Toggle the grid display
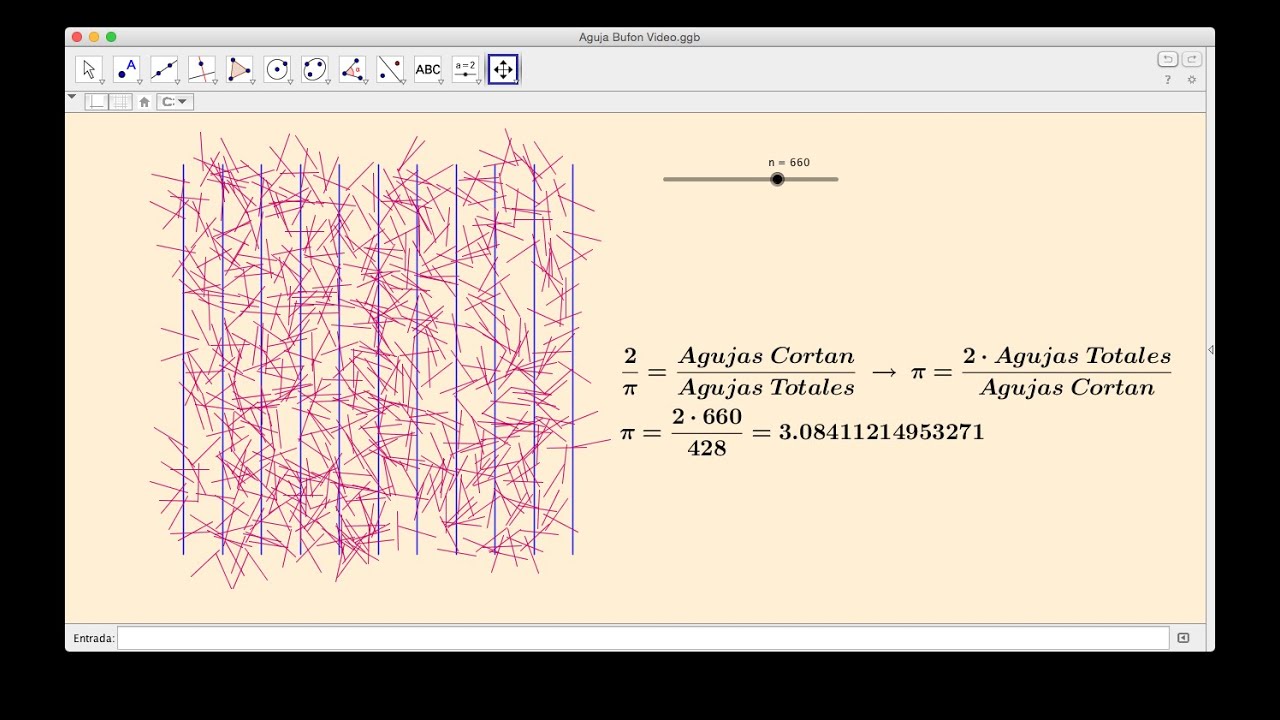 coord(120,102)
